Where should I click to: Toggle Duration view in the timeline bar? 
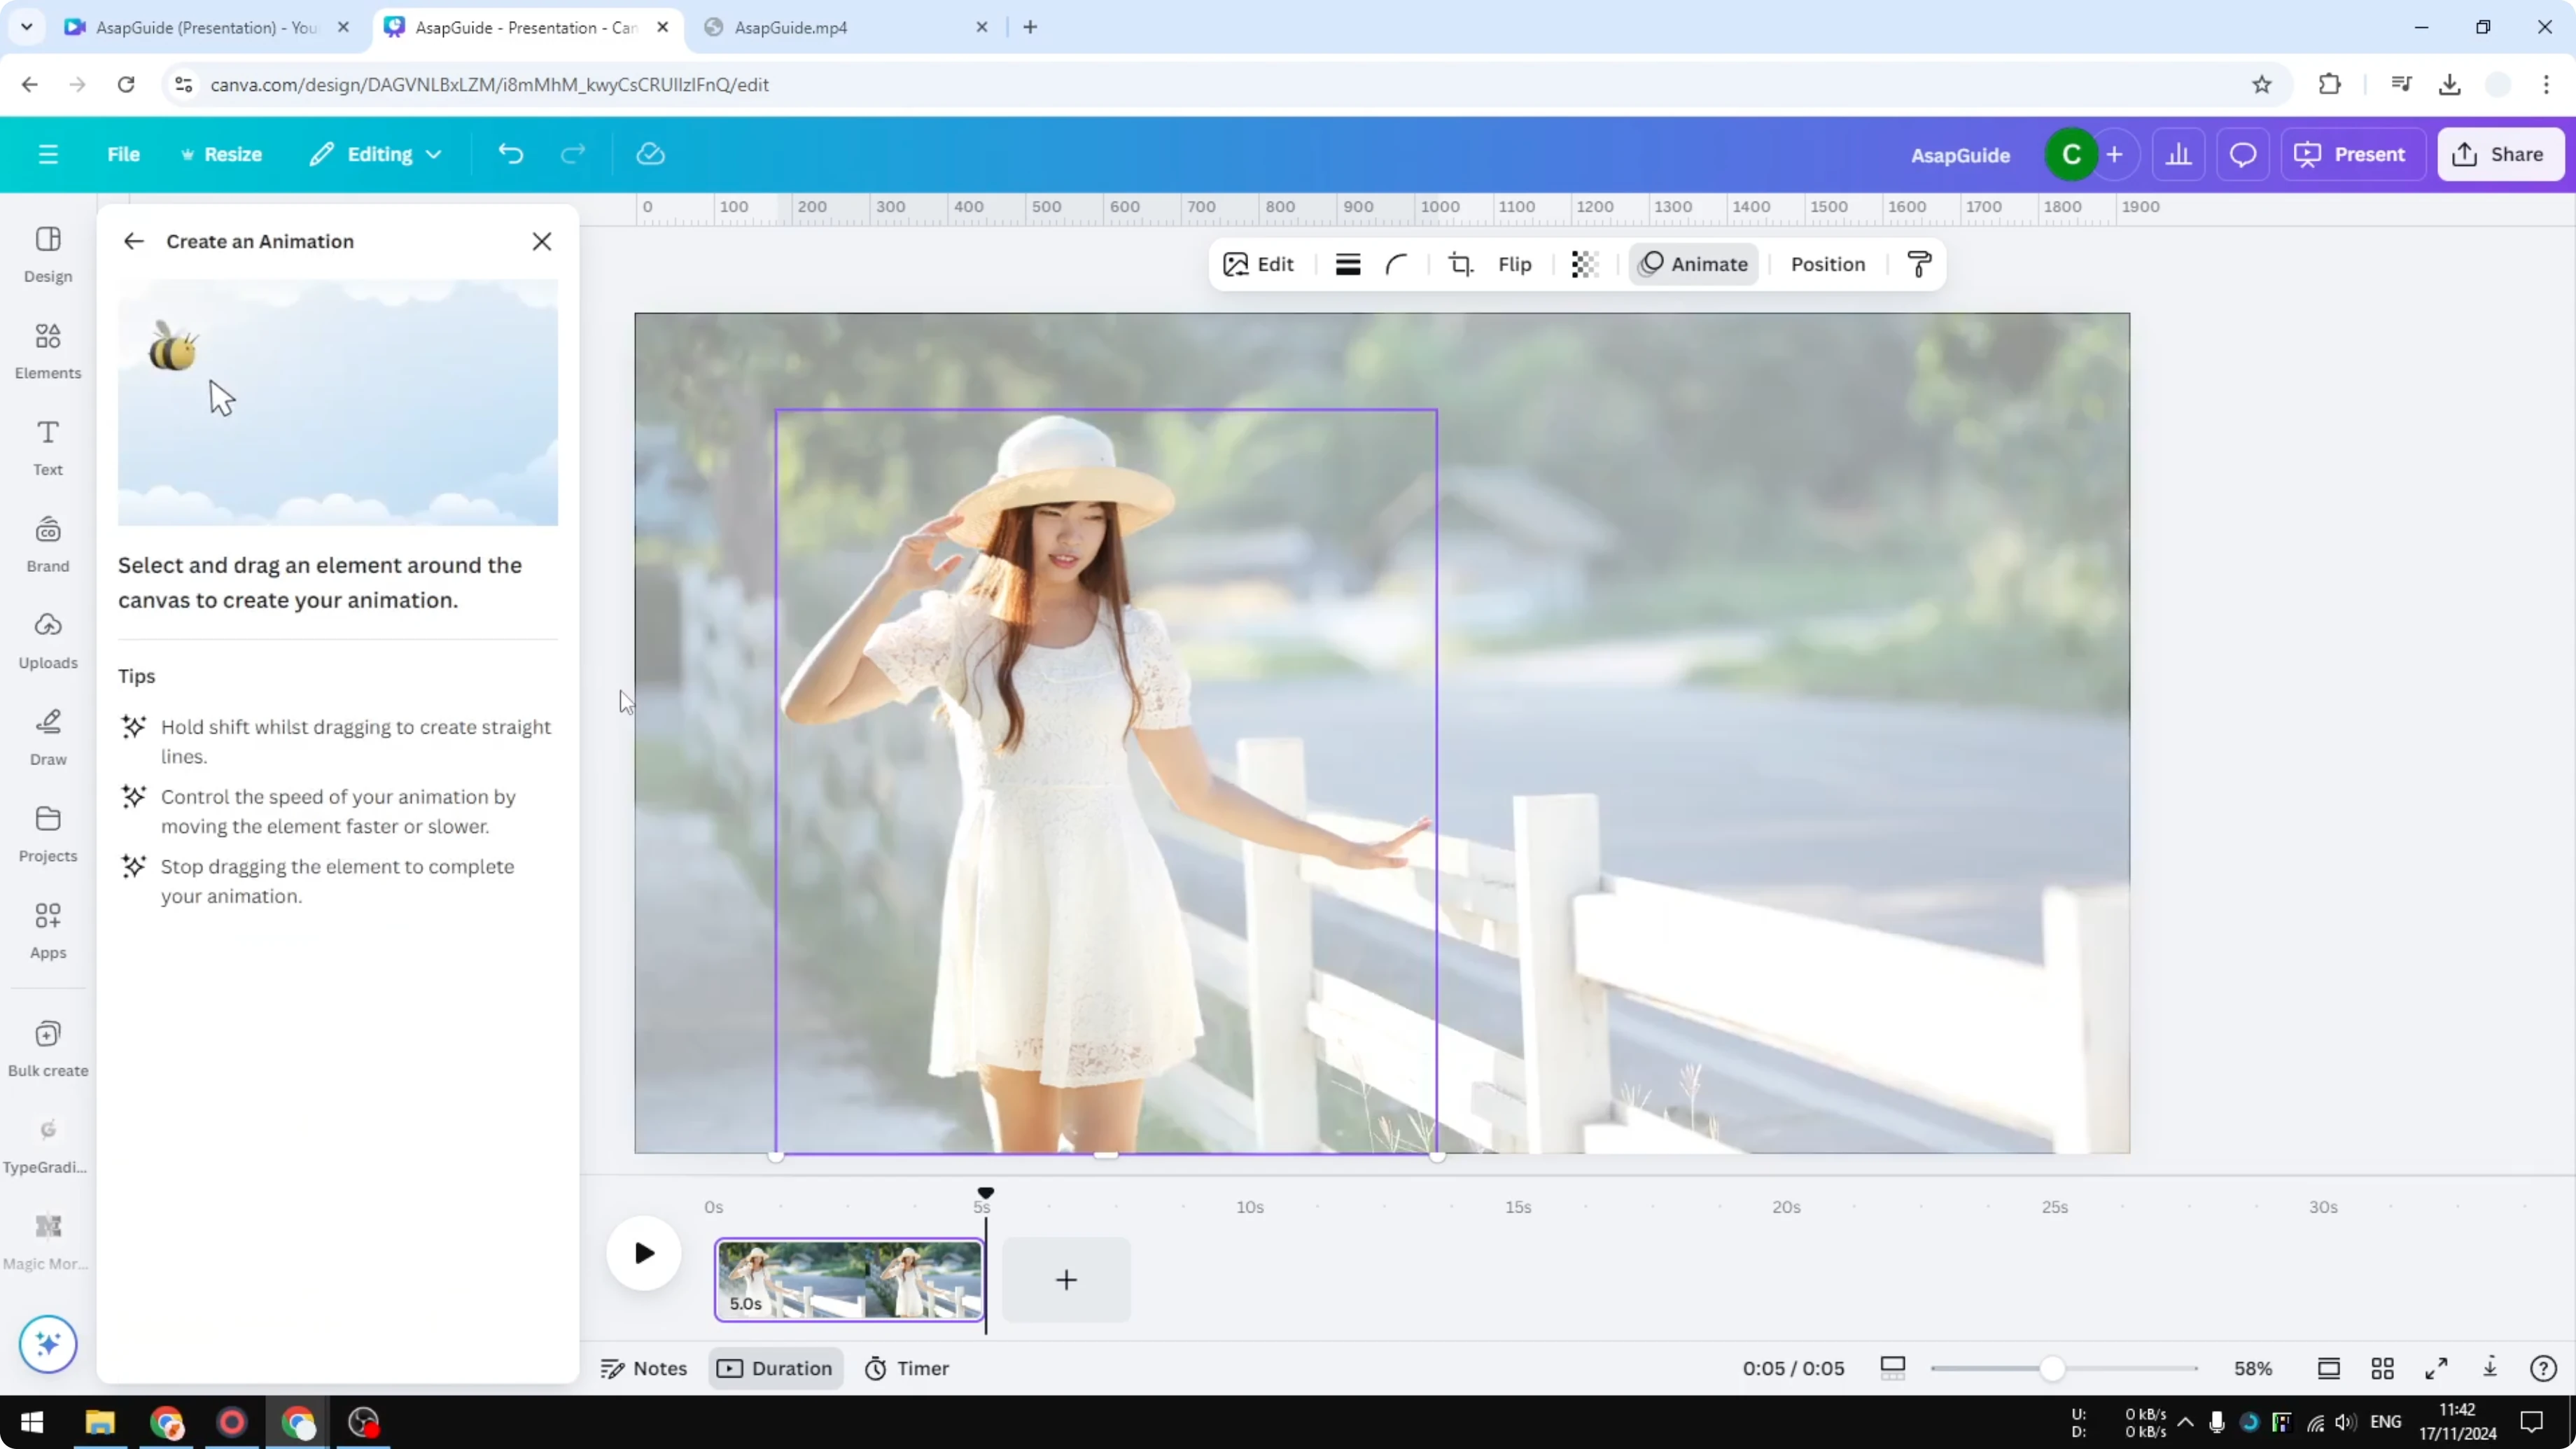pos(775,1368)
